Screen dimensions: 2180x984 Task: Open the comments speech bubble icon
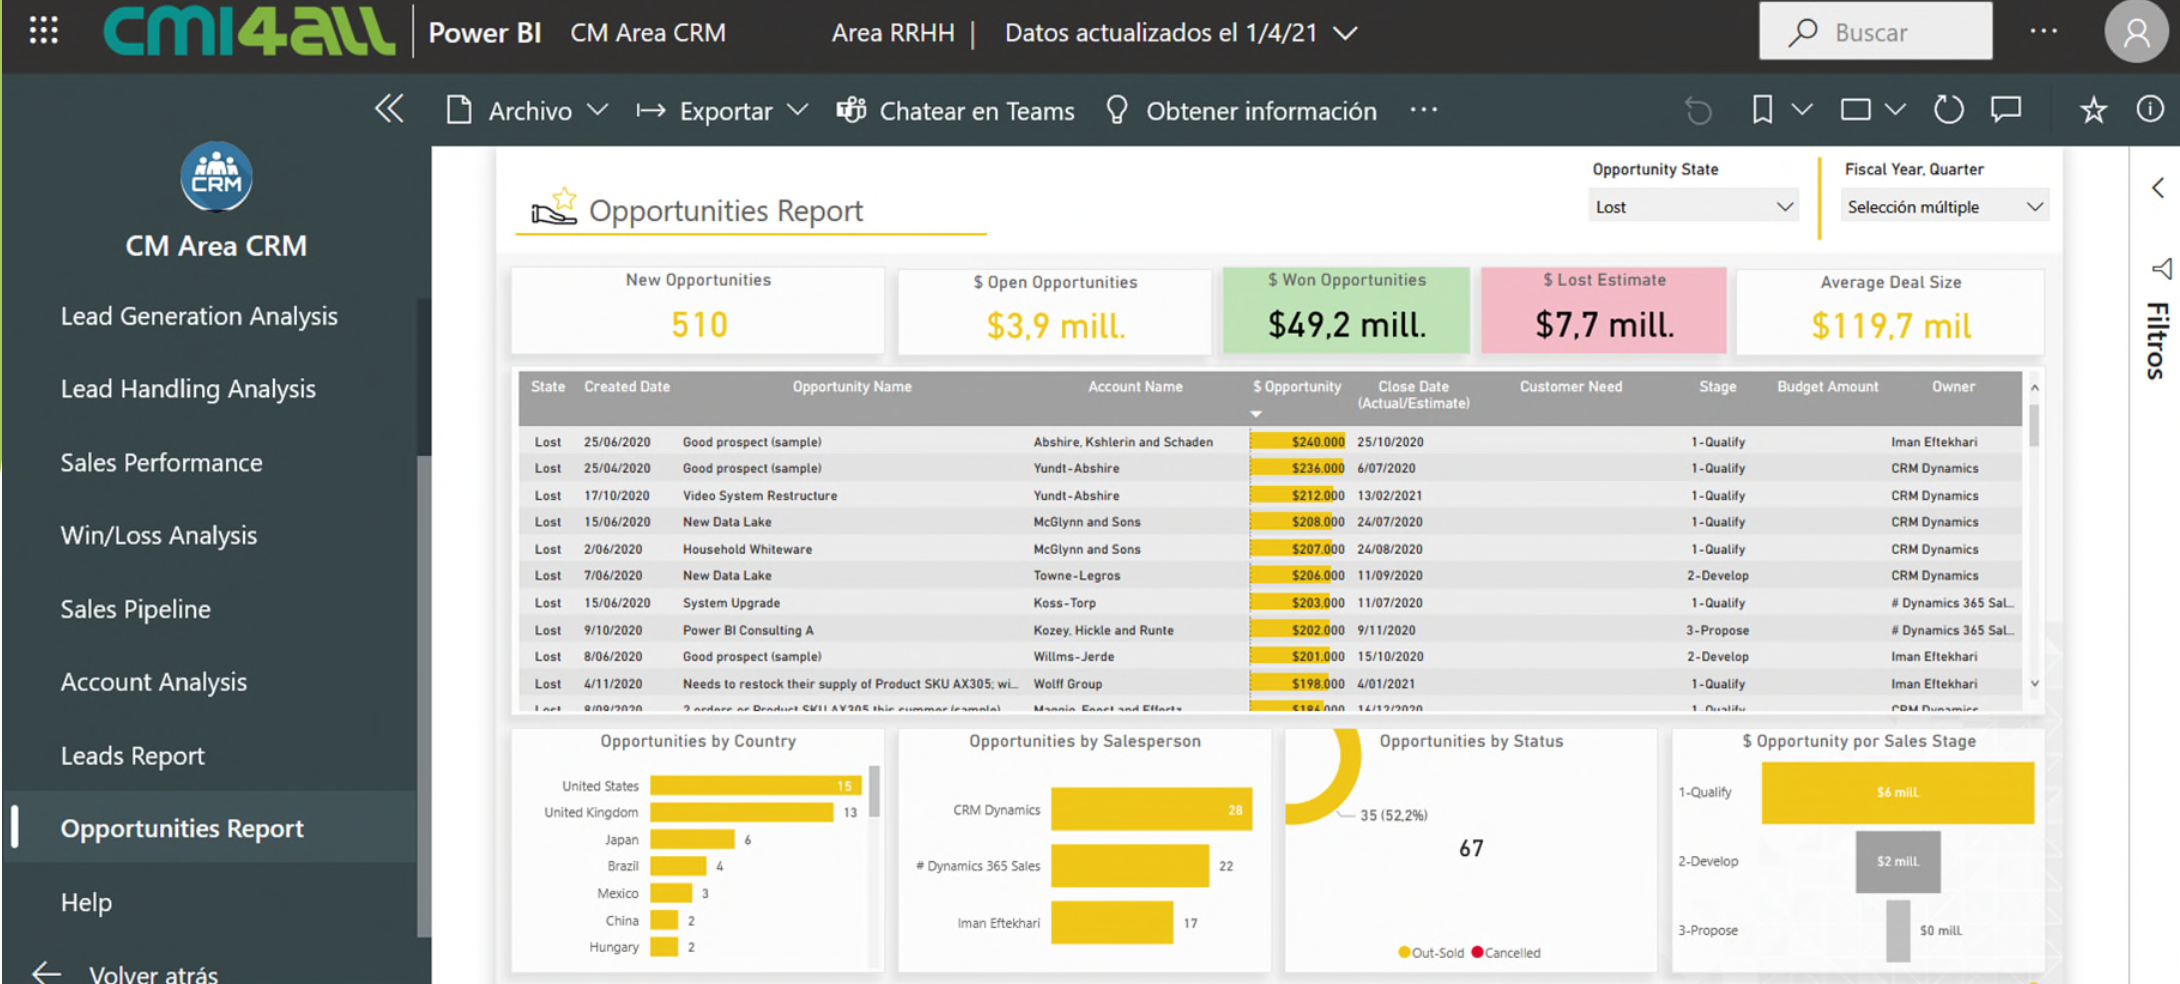click(x=2005, y=110)
